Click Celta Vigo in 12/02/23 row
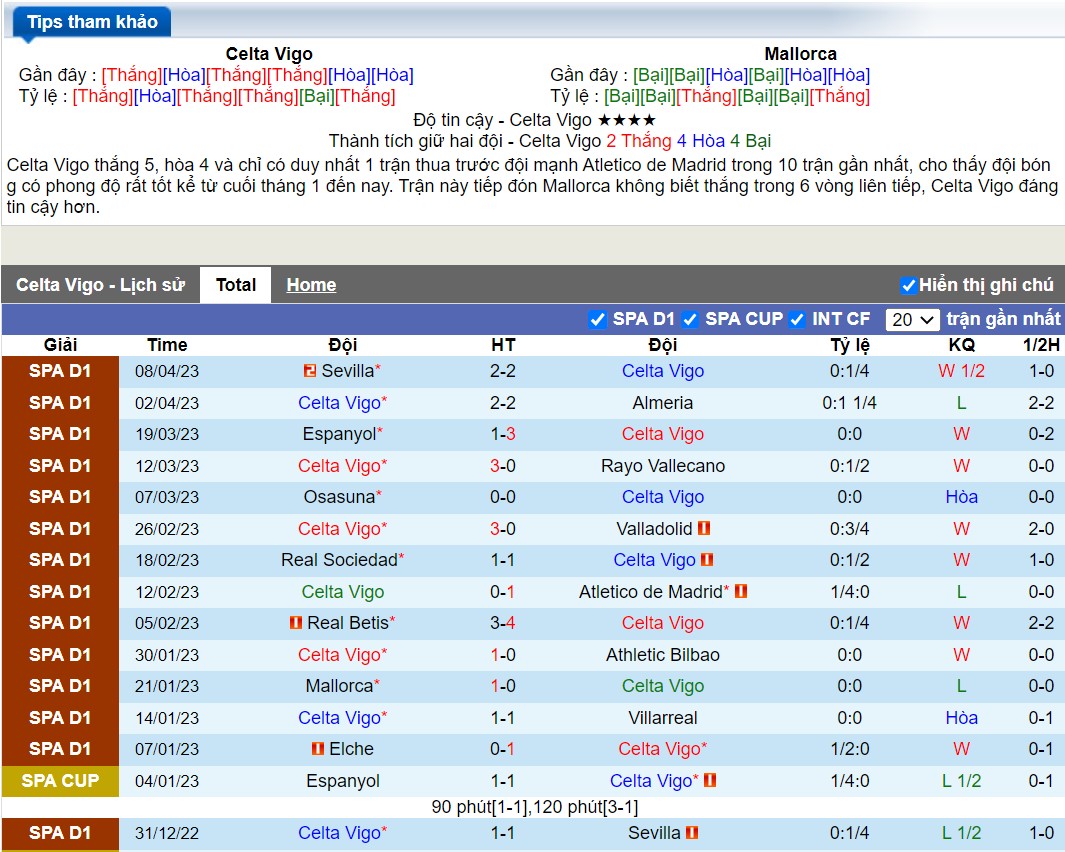The width and height of the screenshot is (1065, 852). 343,592
